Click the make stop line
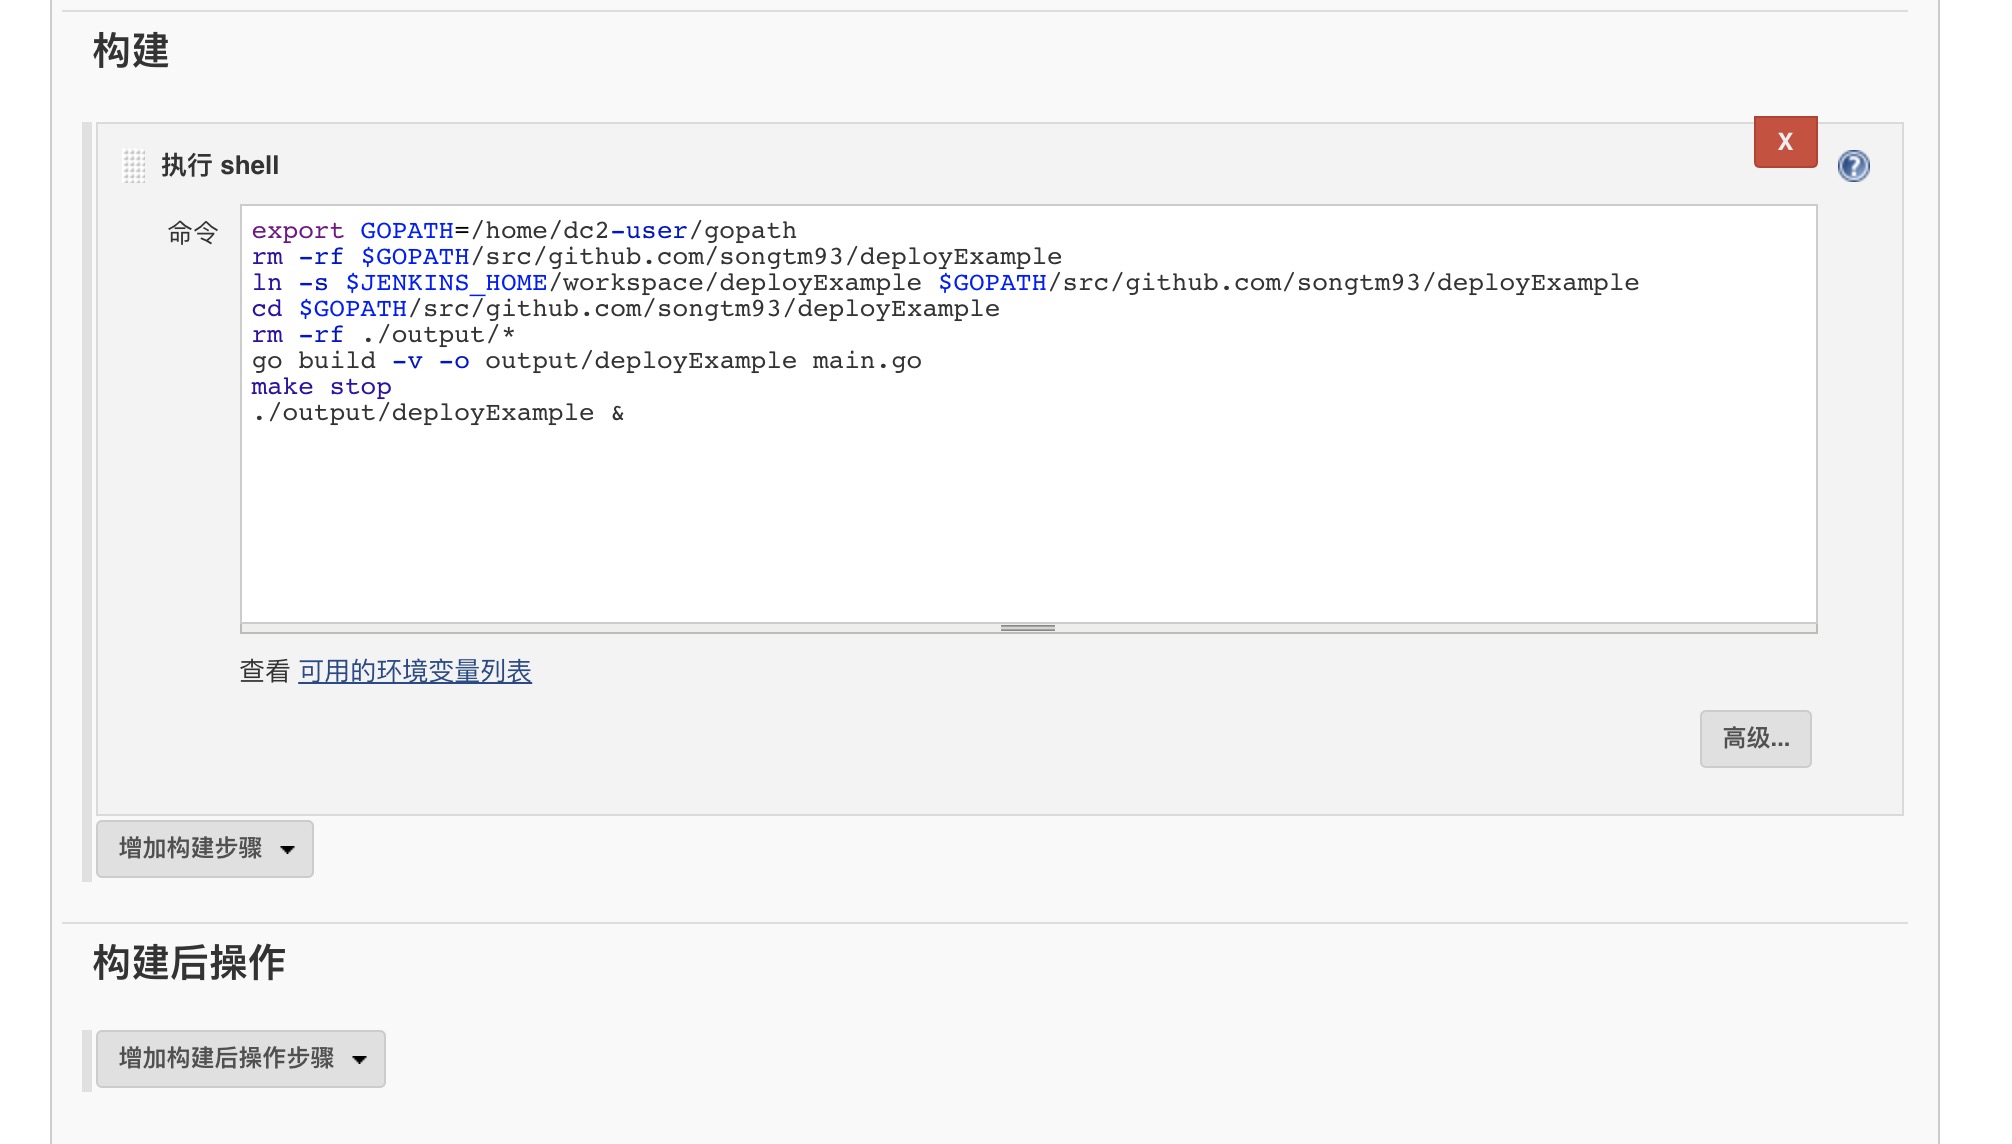Image resolution: width=2012 pixels, height=1144 pixels. [321, 387]
